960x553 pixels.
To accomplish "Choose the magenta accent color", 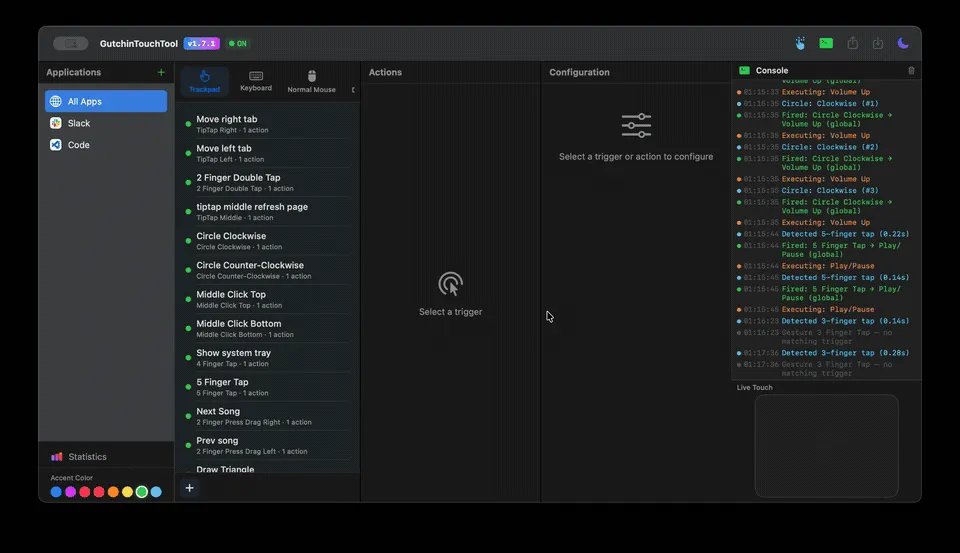I will pyautogui.click(x=70, y=492).
